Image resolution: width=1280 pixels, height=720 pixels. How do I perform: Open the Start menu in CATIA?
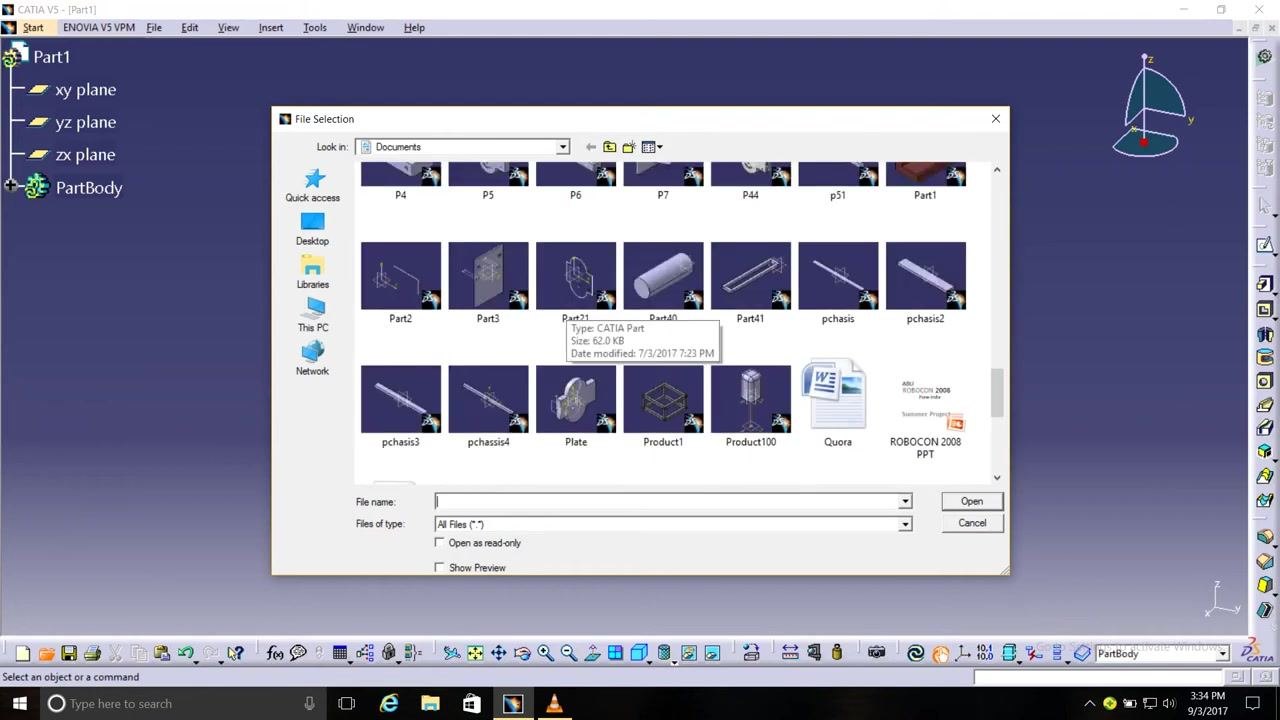tap(33, 27)
